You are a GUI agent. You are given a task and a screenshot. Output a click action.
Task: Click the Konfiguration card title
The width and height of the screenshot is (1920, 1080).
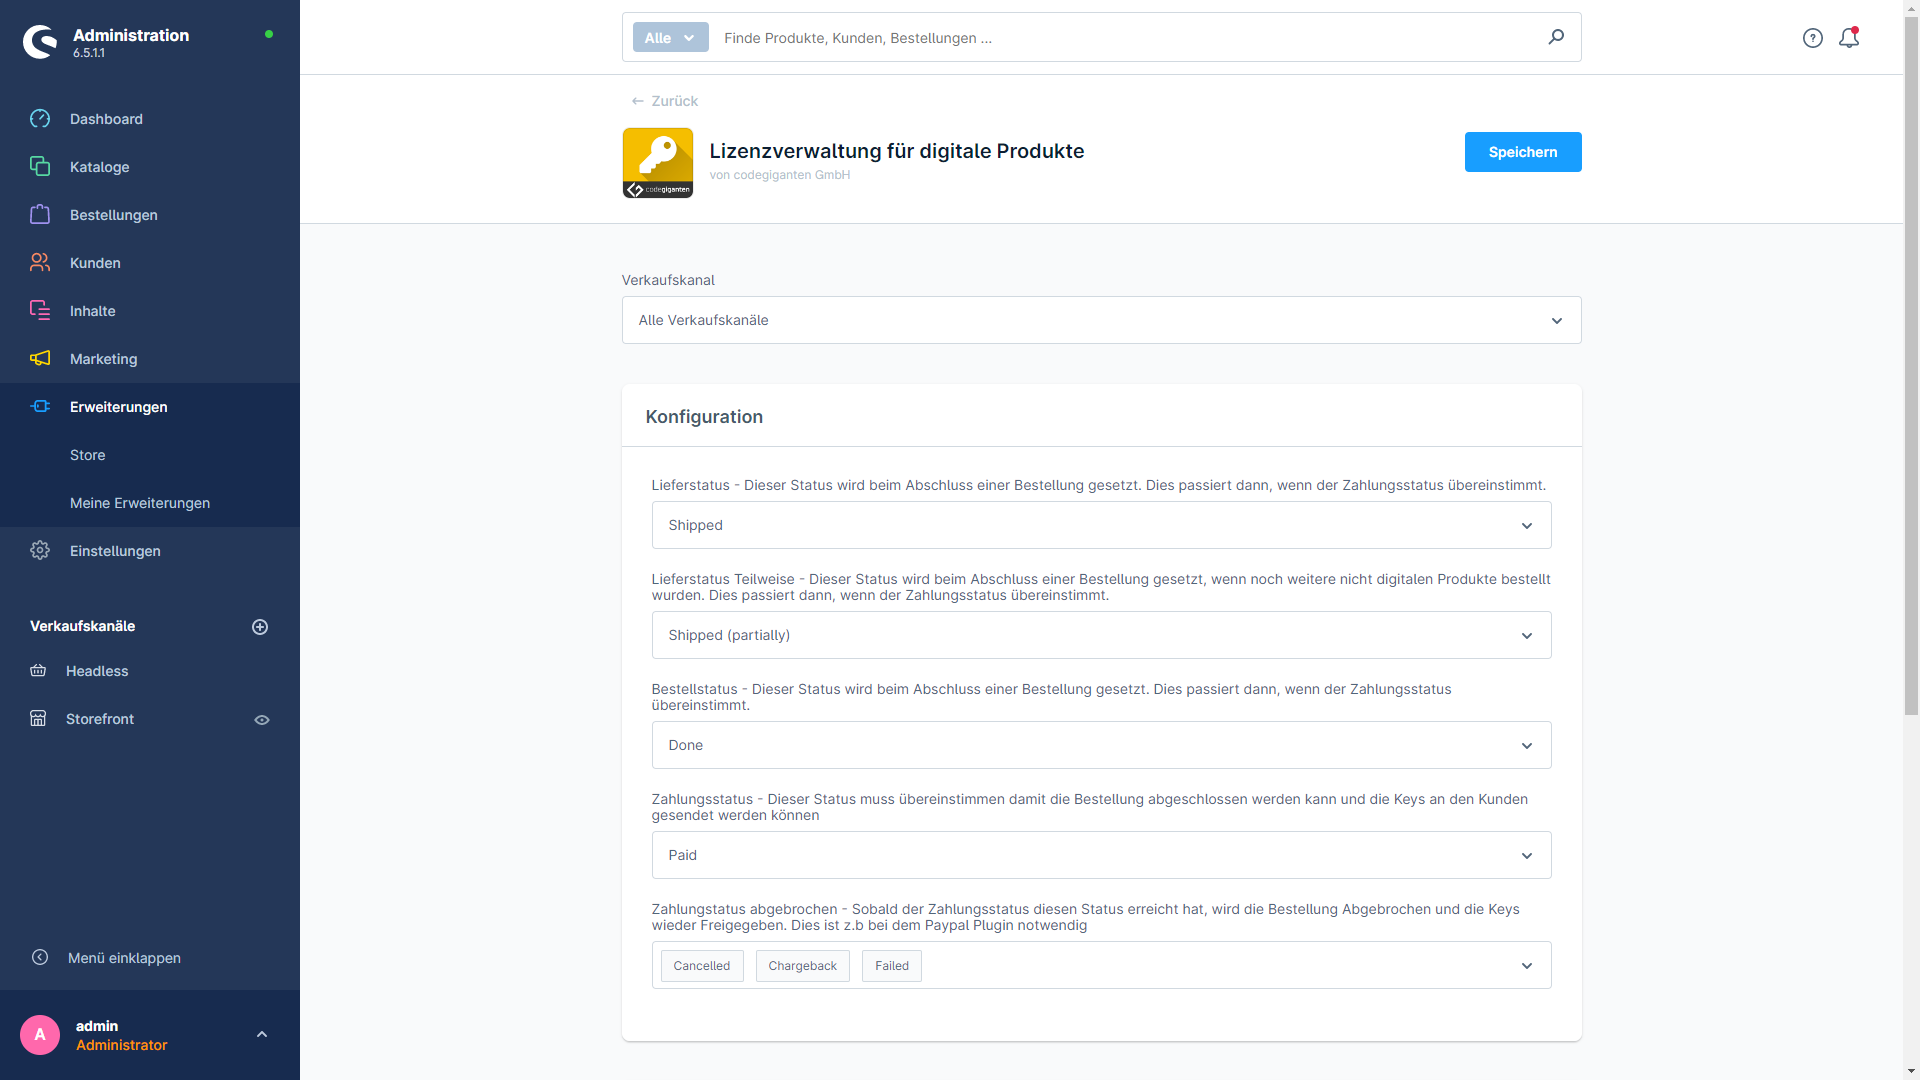704,417
